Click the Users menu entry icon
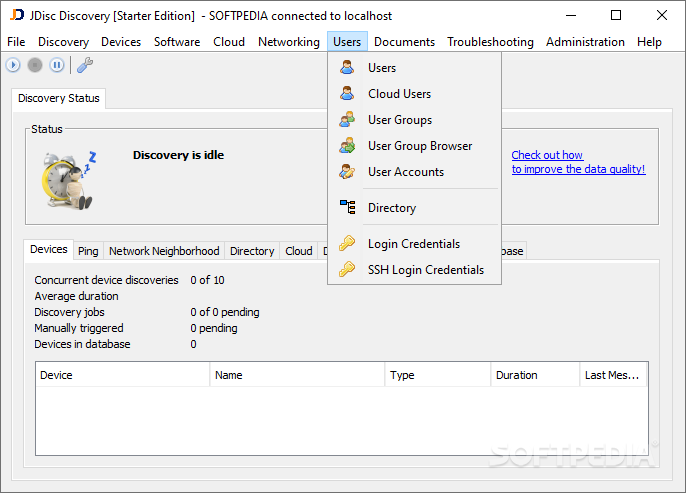This screenshot has height=493, width=686. 347,67
